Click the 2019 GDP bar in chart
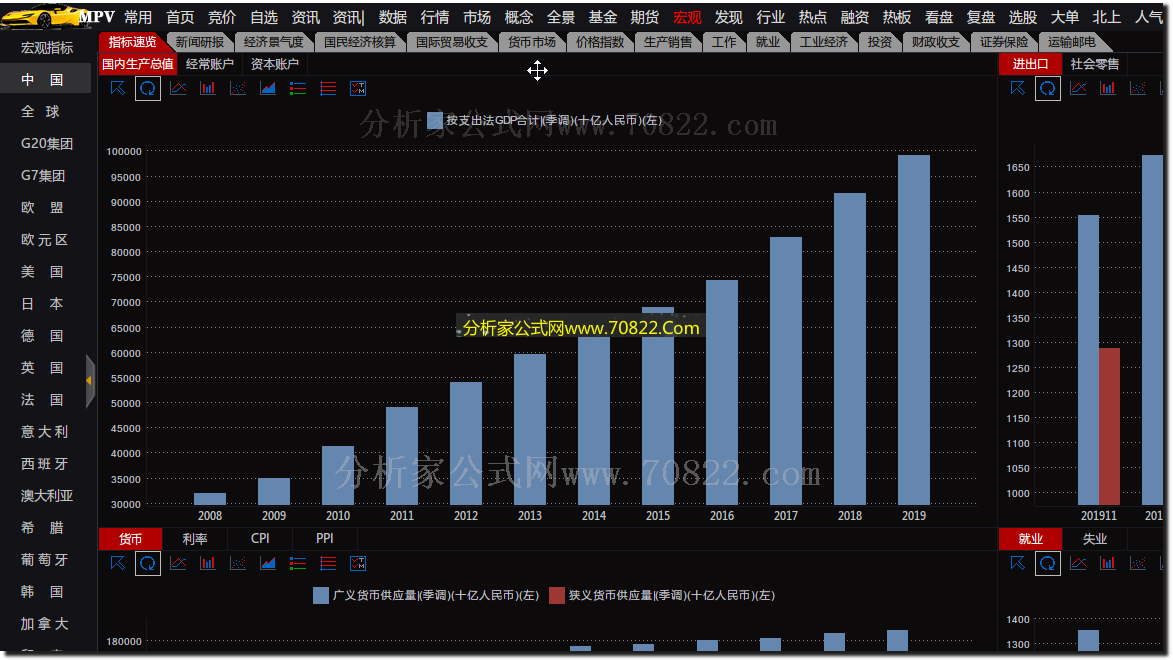The width and height of the screenshot is (1173, 660). pyautogui.click(x=913, y=330)
